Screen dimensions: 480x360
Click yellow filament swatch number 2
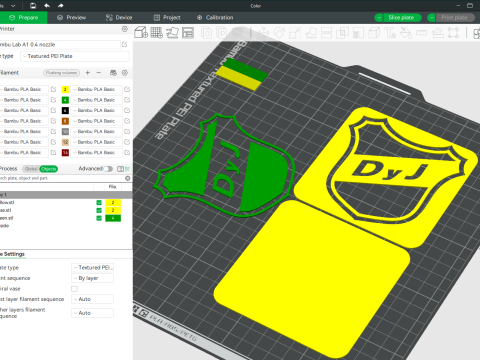coord(65,89)
